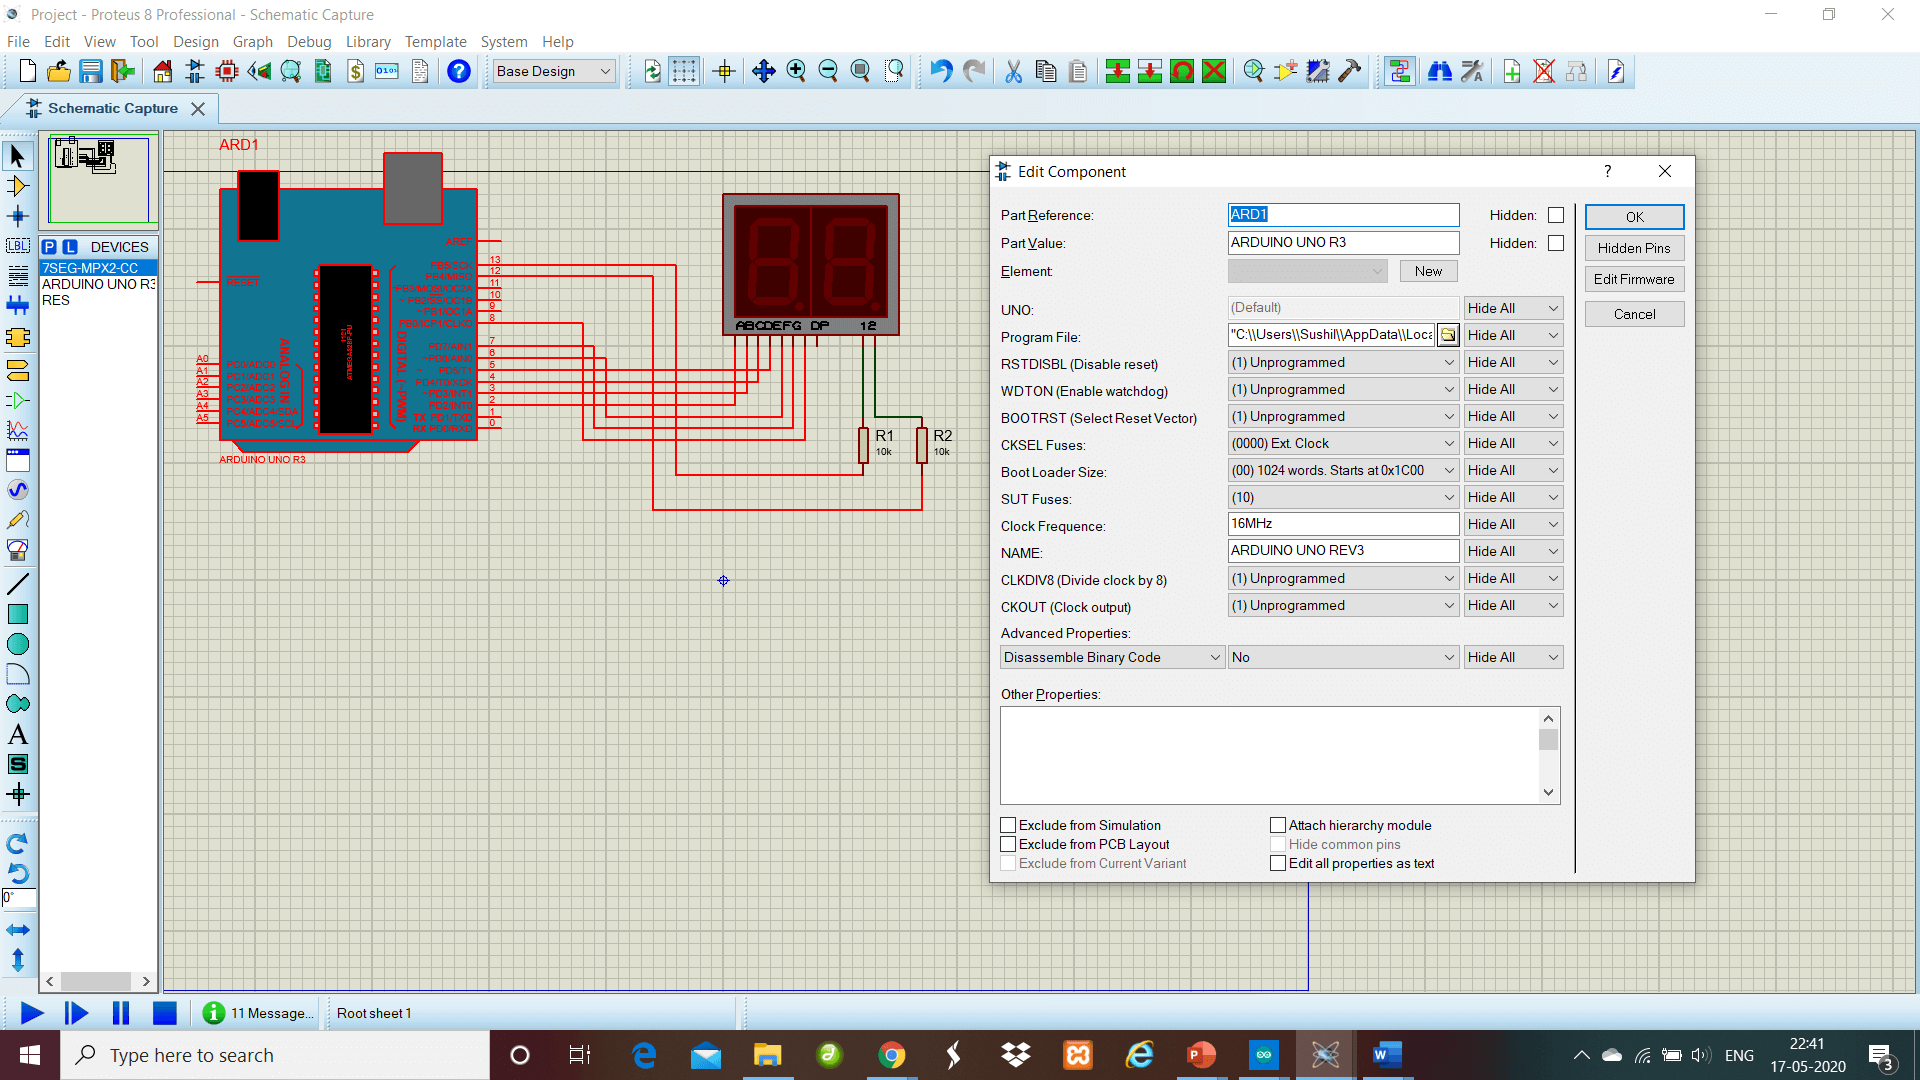Image resolution: width=1920 pixels, height=1080 pixels.
Task: Open the Help question mark icon
Action: point(458,71)
